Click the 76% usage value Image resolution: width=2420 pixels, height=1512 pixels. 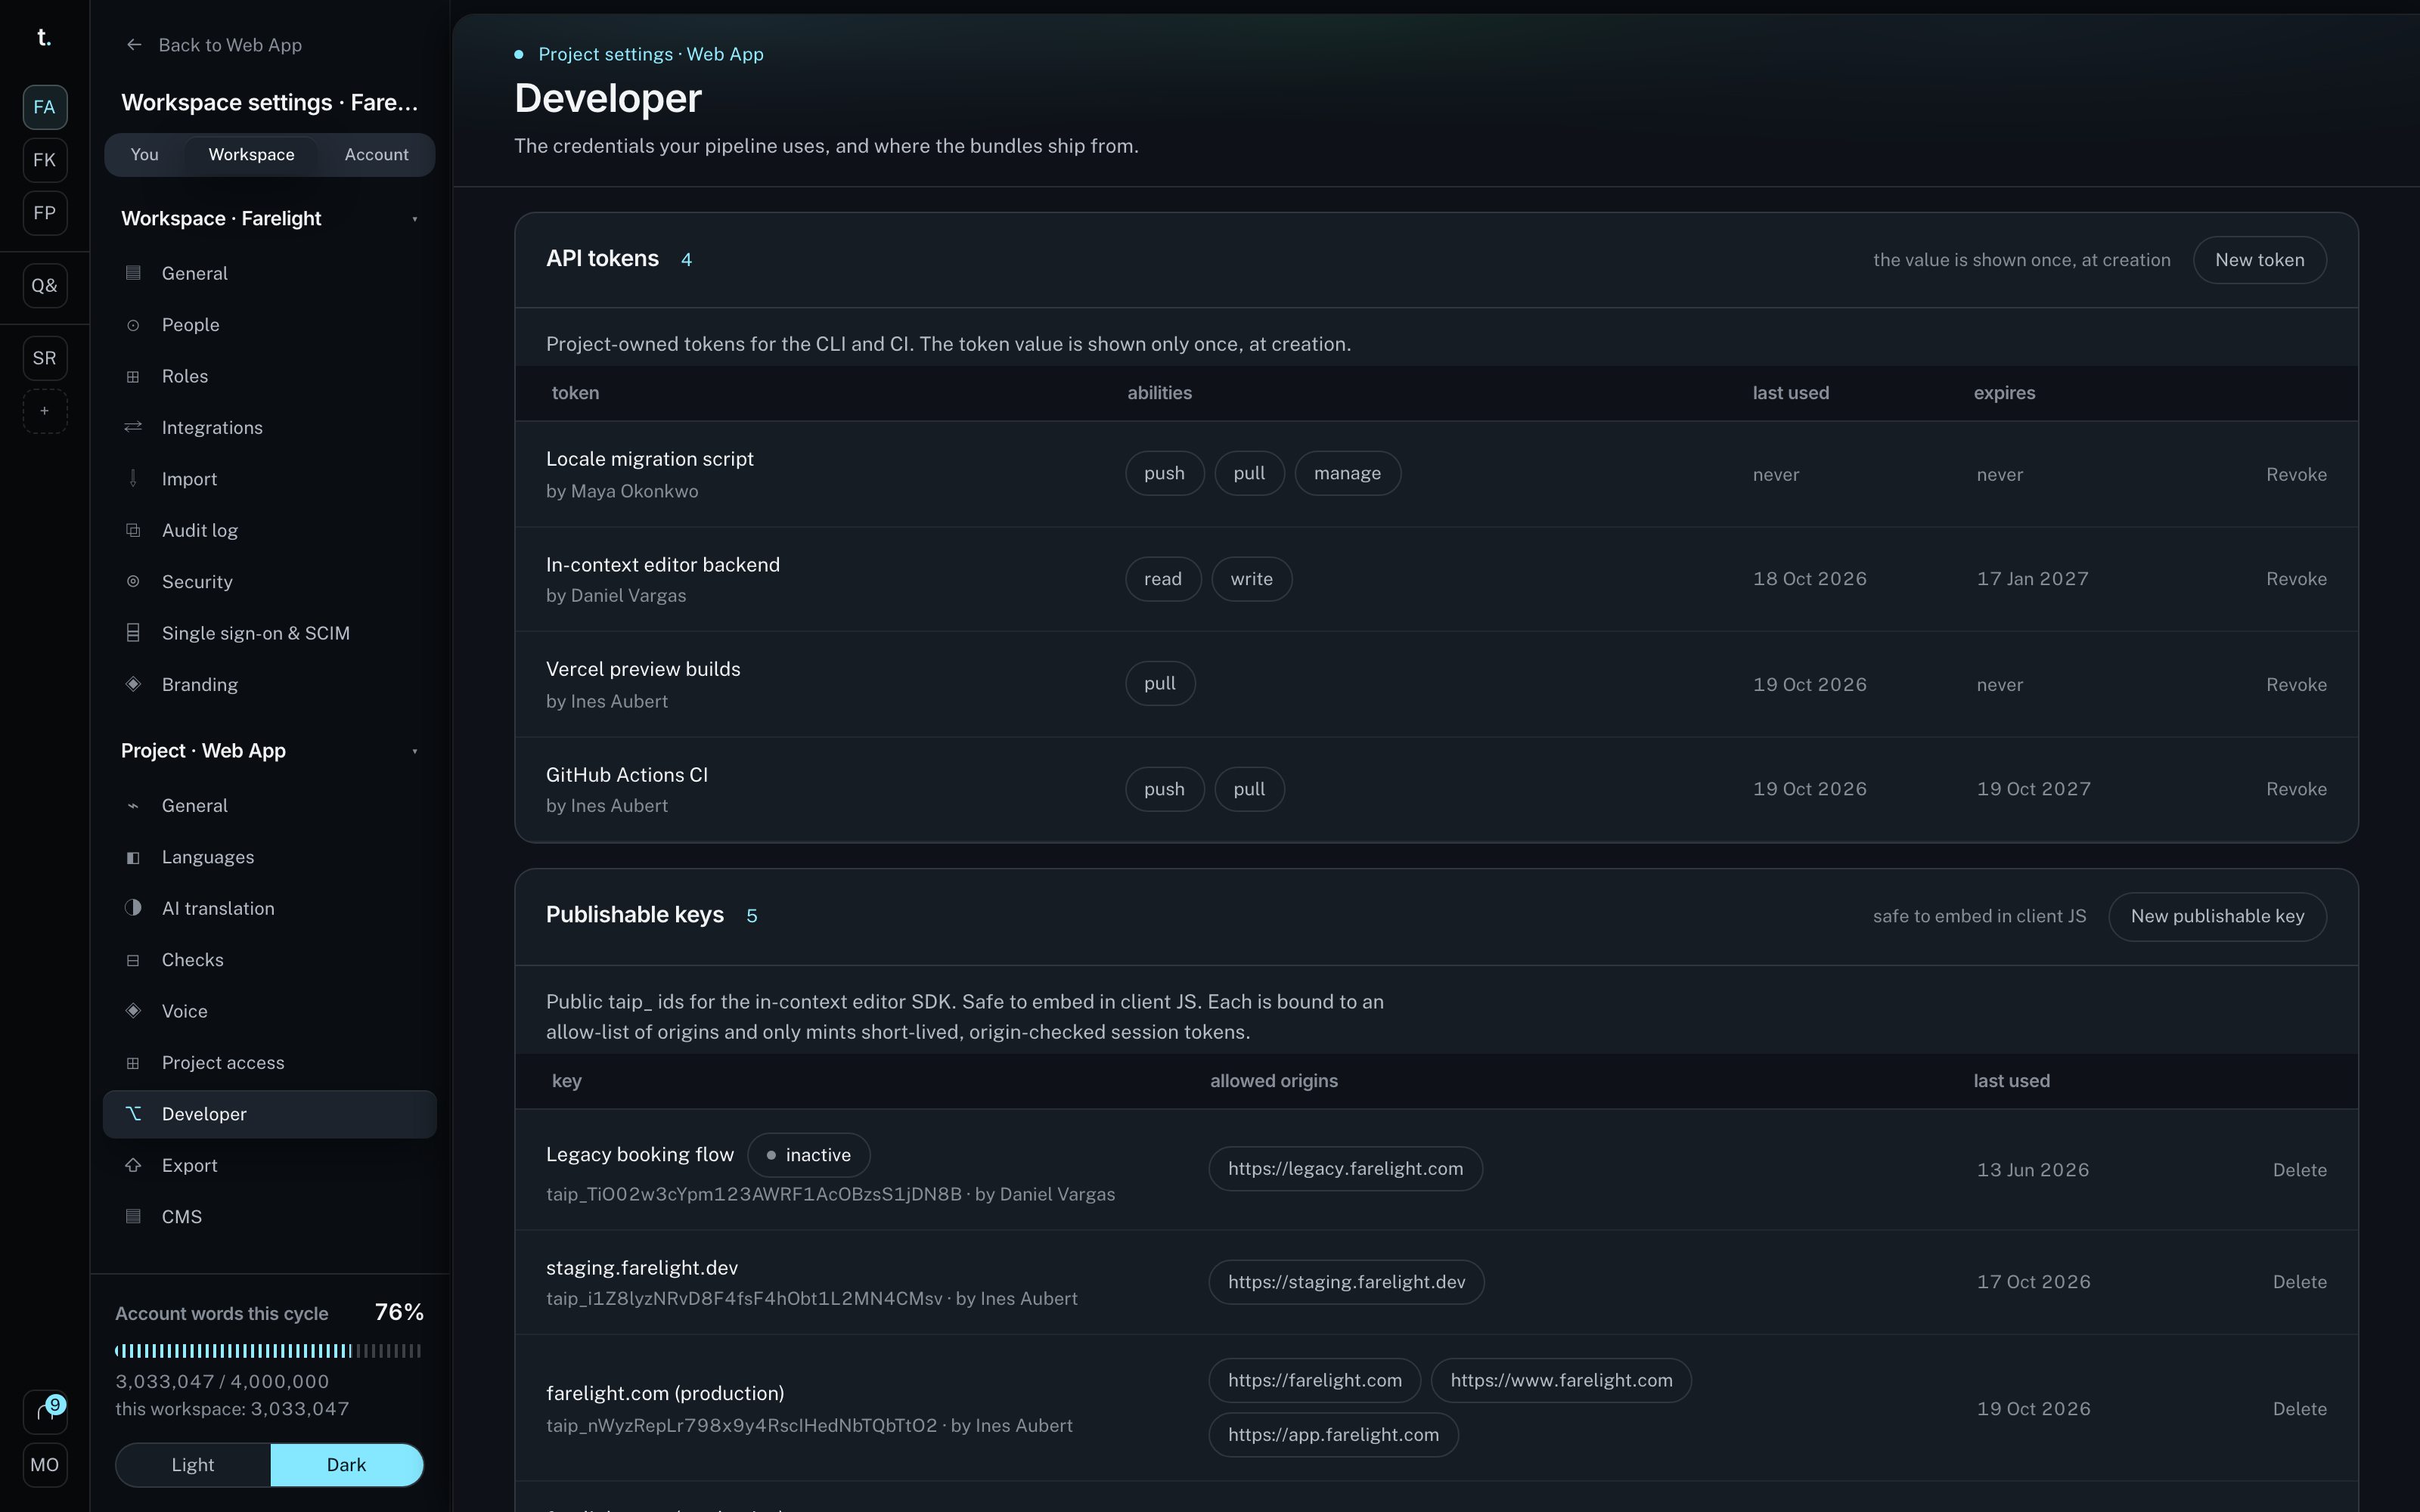(399, 1312)
